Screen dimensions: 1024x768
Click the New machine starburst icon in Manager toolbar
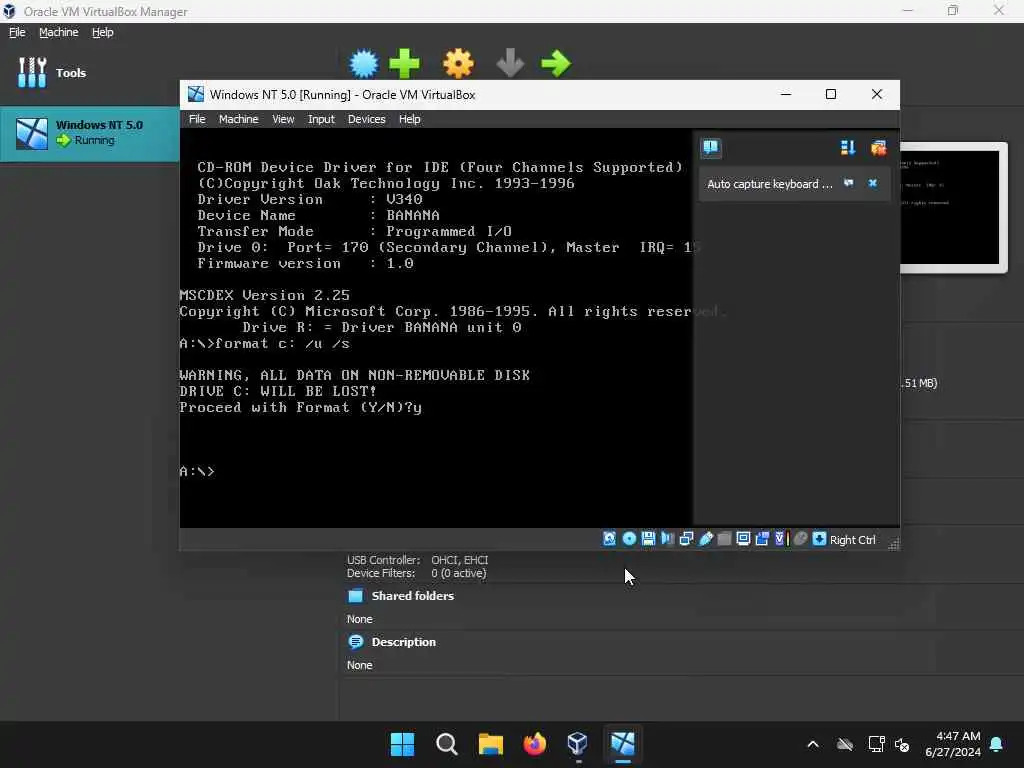coord(364,63)
